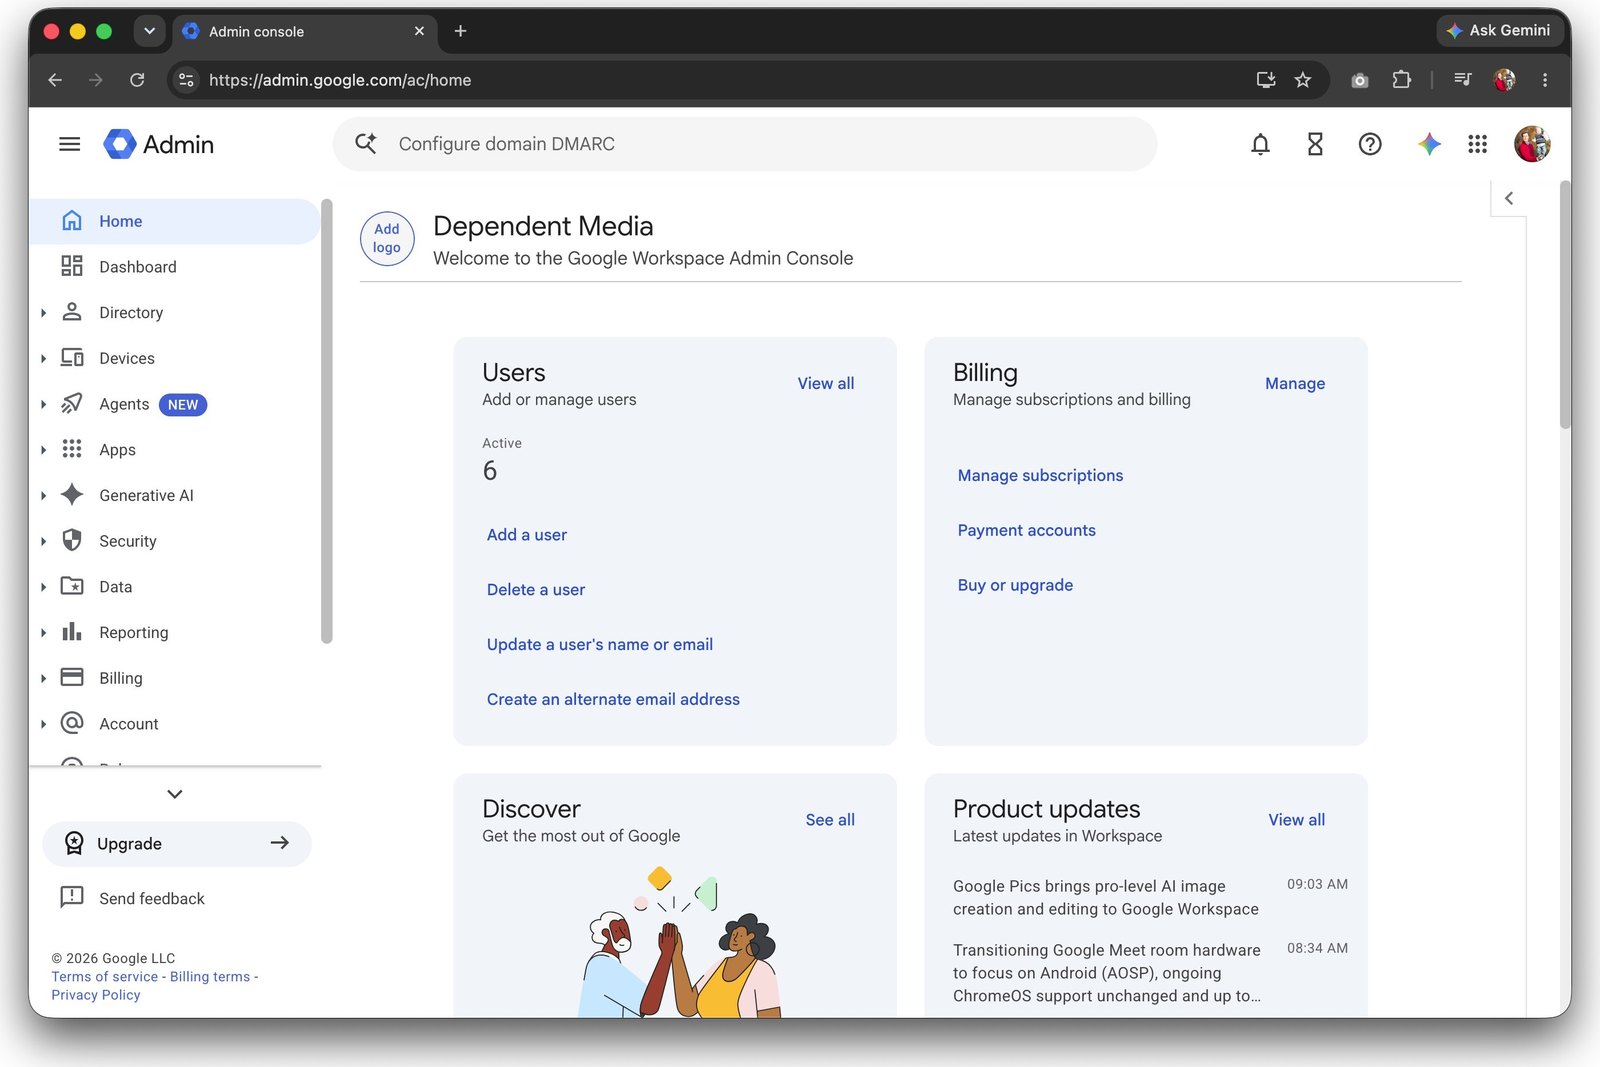The height and width of the screenshot is (1067, 1600).
Task: Expand the Reporting section
Action: [43, 633]
